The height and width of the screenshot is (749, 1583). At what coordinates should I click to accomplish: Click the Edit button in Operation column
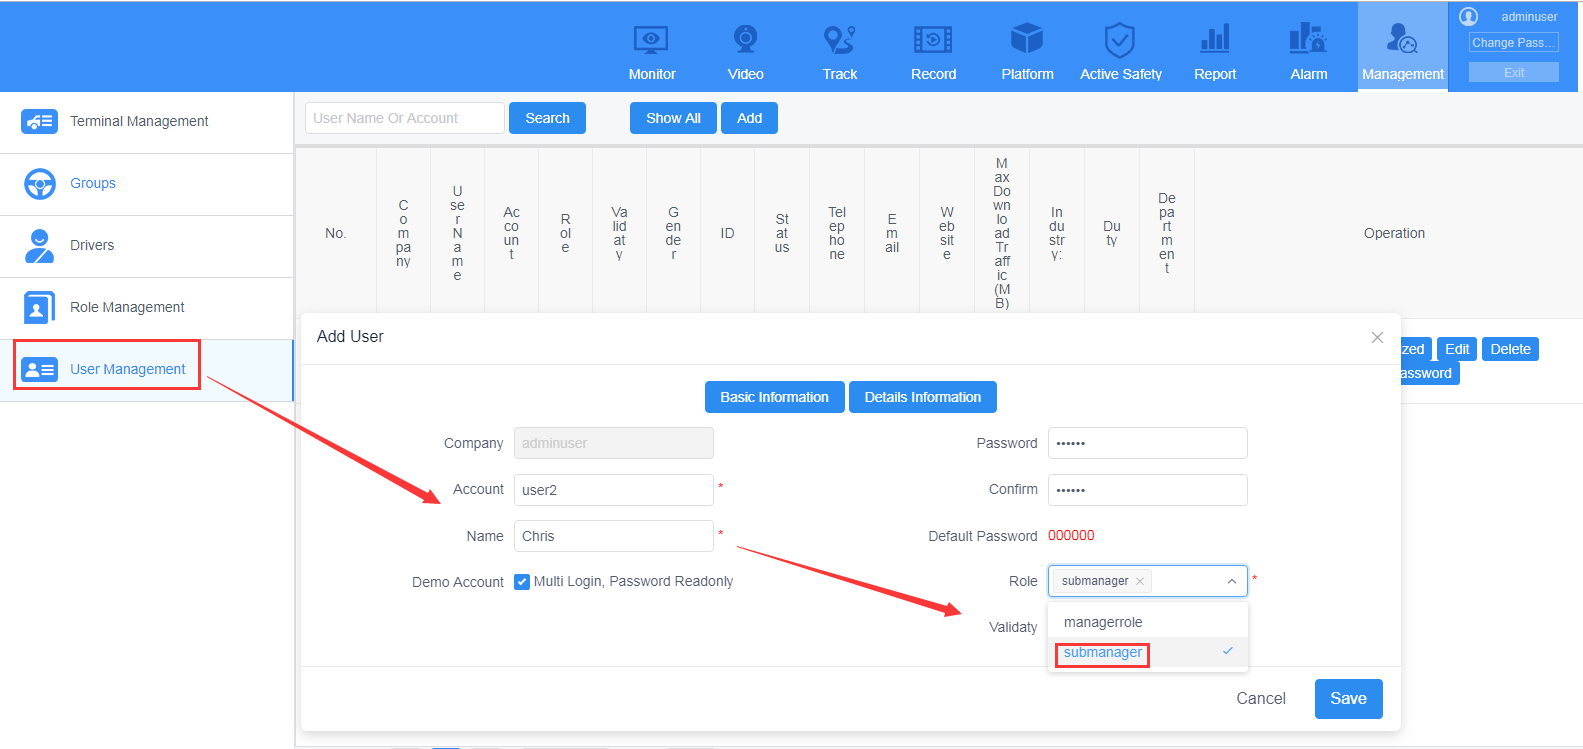pyautogui.click(x=1457, y=349)
